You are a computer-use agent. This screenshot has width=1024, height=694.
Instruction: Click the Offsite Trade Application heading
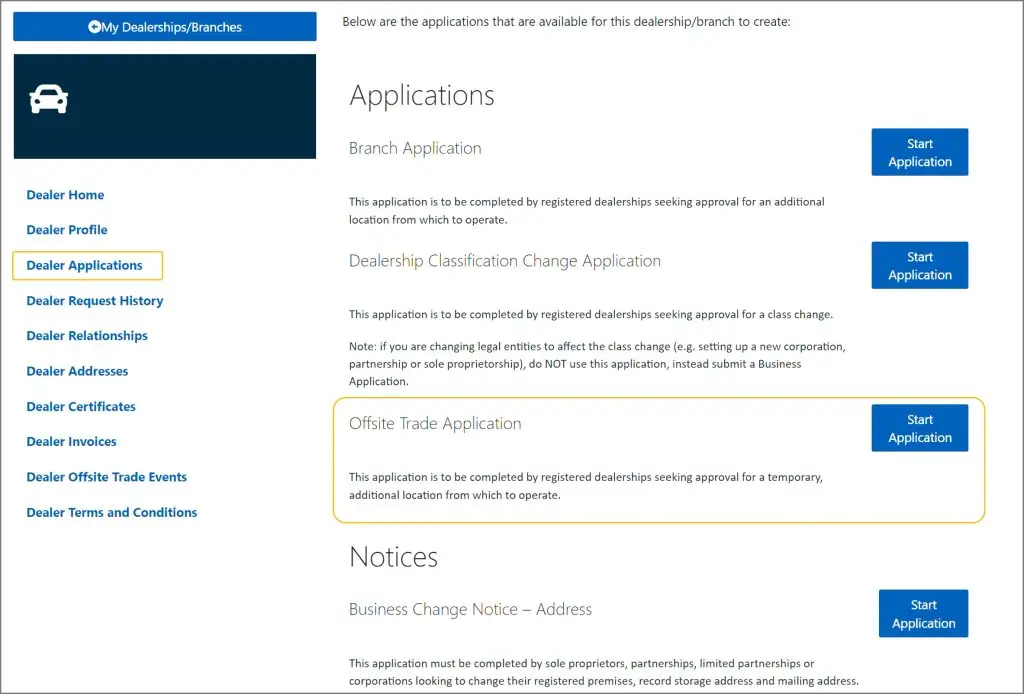(435, 424)
